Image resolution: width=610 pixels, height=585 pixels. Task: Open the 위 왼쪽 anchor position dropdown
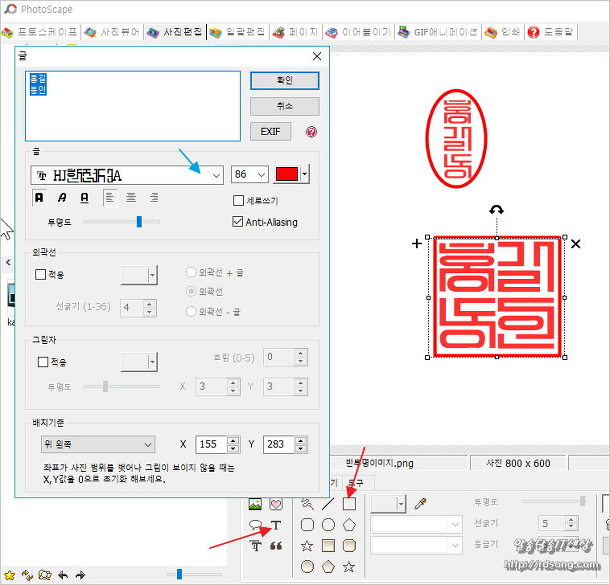pyautogui.click(x=93, y=444)
